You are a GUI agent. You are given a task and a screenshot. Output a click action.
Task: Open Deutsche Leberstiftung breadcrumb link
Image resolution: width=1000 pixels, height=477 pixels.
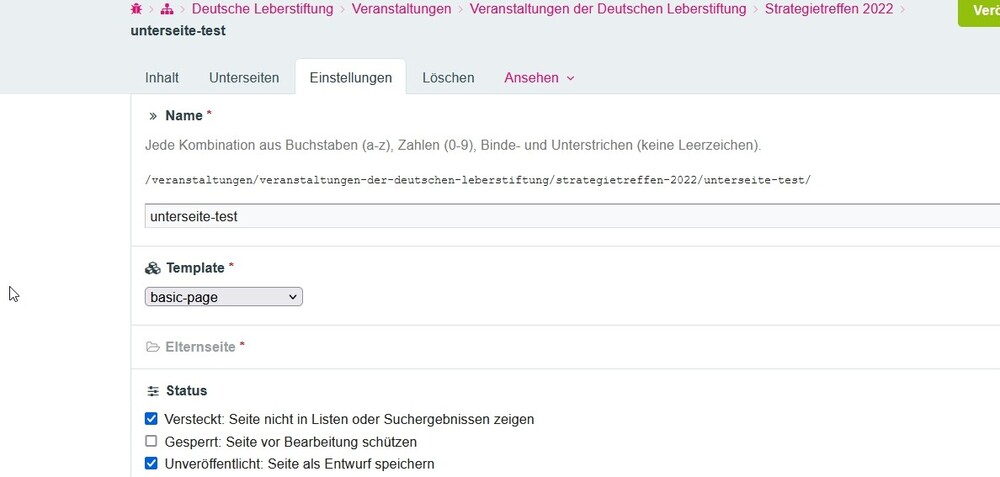point(264,9)
